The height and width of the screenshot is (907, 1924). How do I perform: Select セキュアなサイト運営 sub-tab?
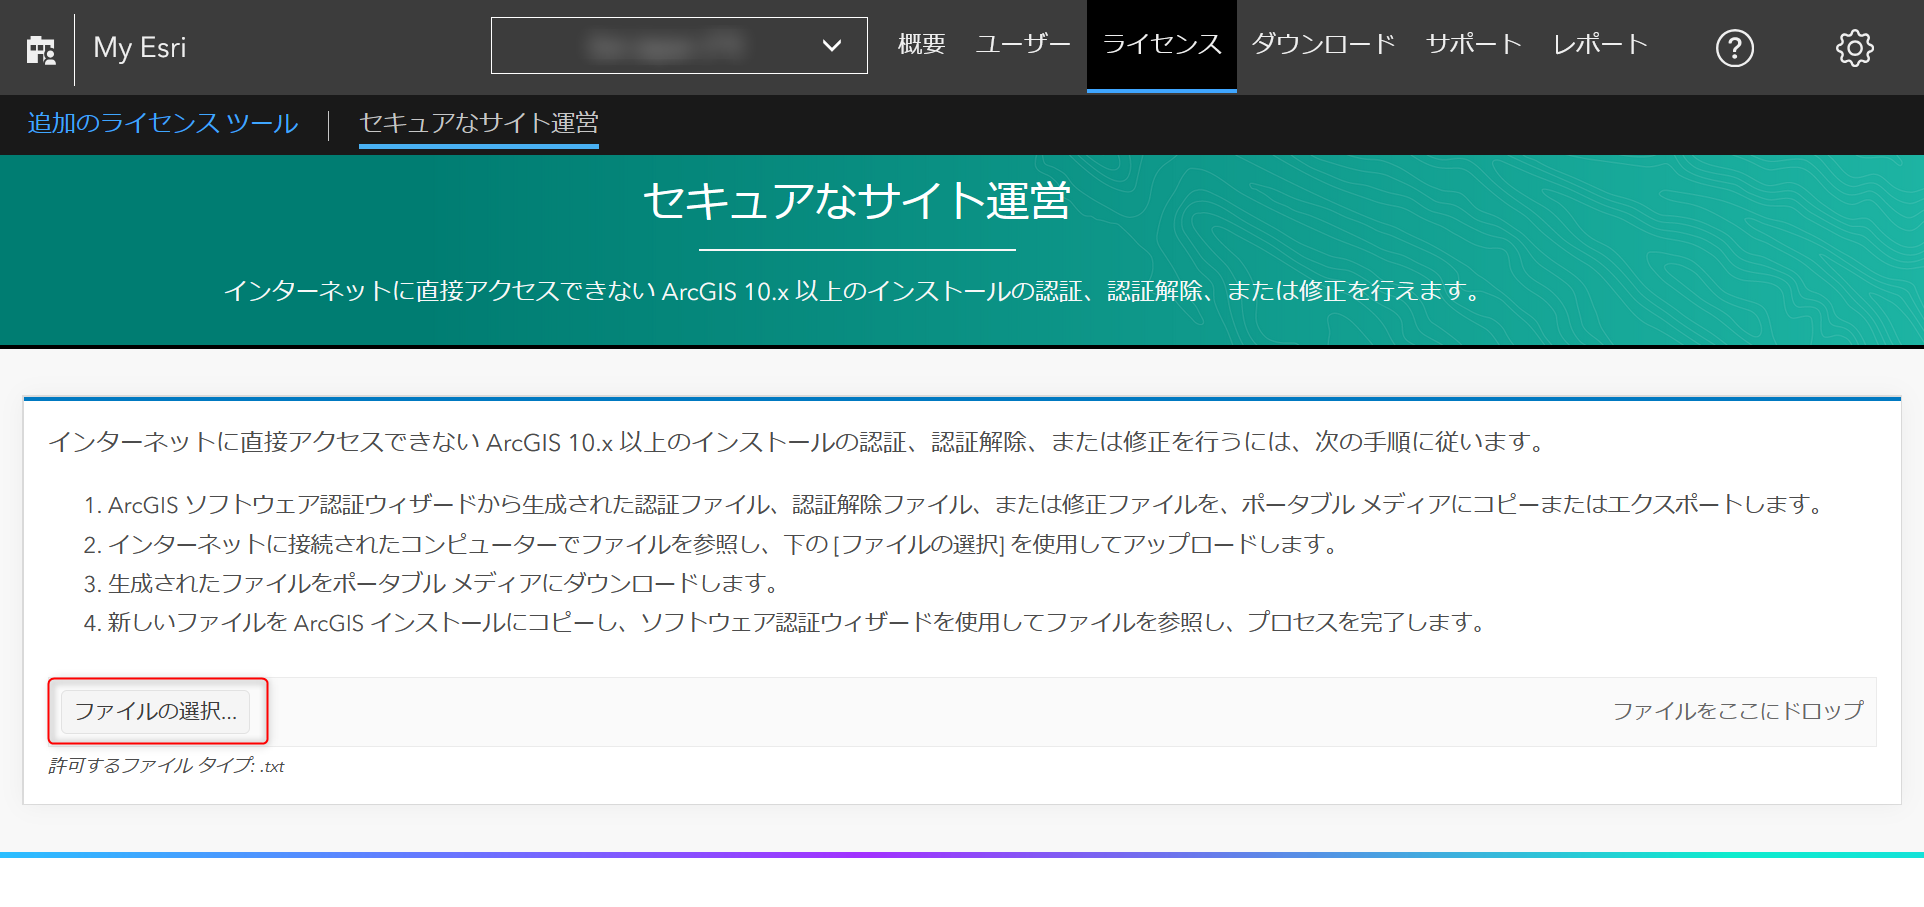point(479,123)
